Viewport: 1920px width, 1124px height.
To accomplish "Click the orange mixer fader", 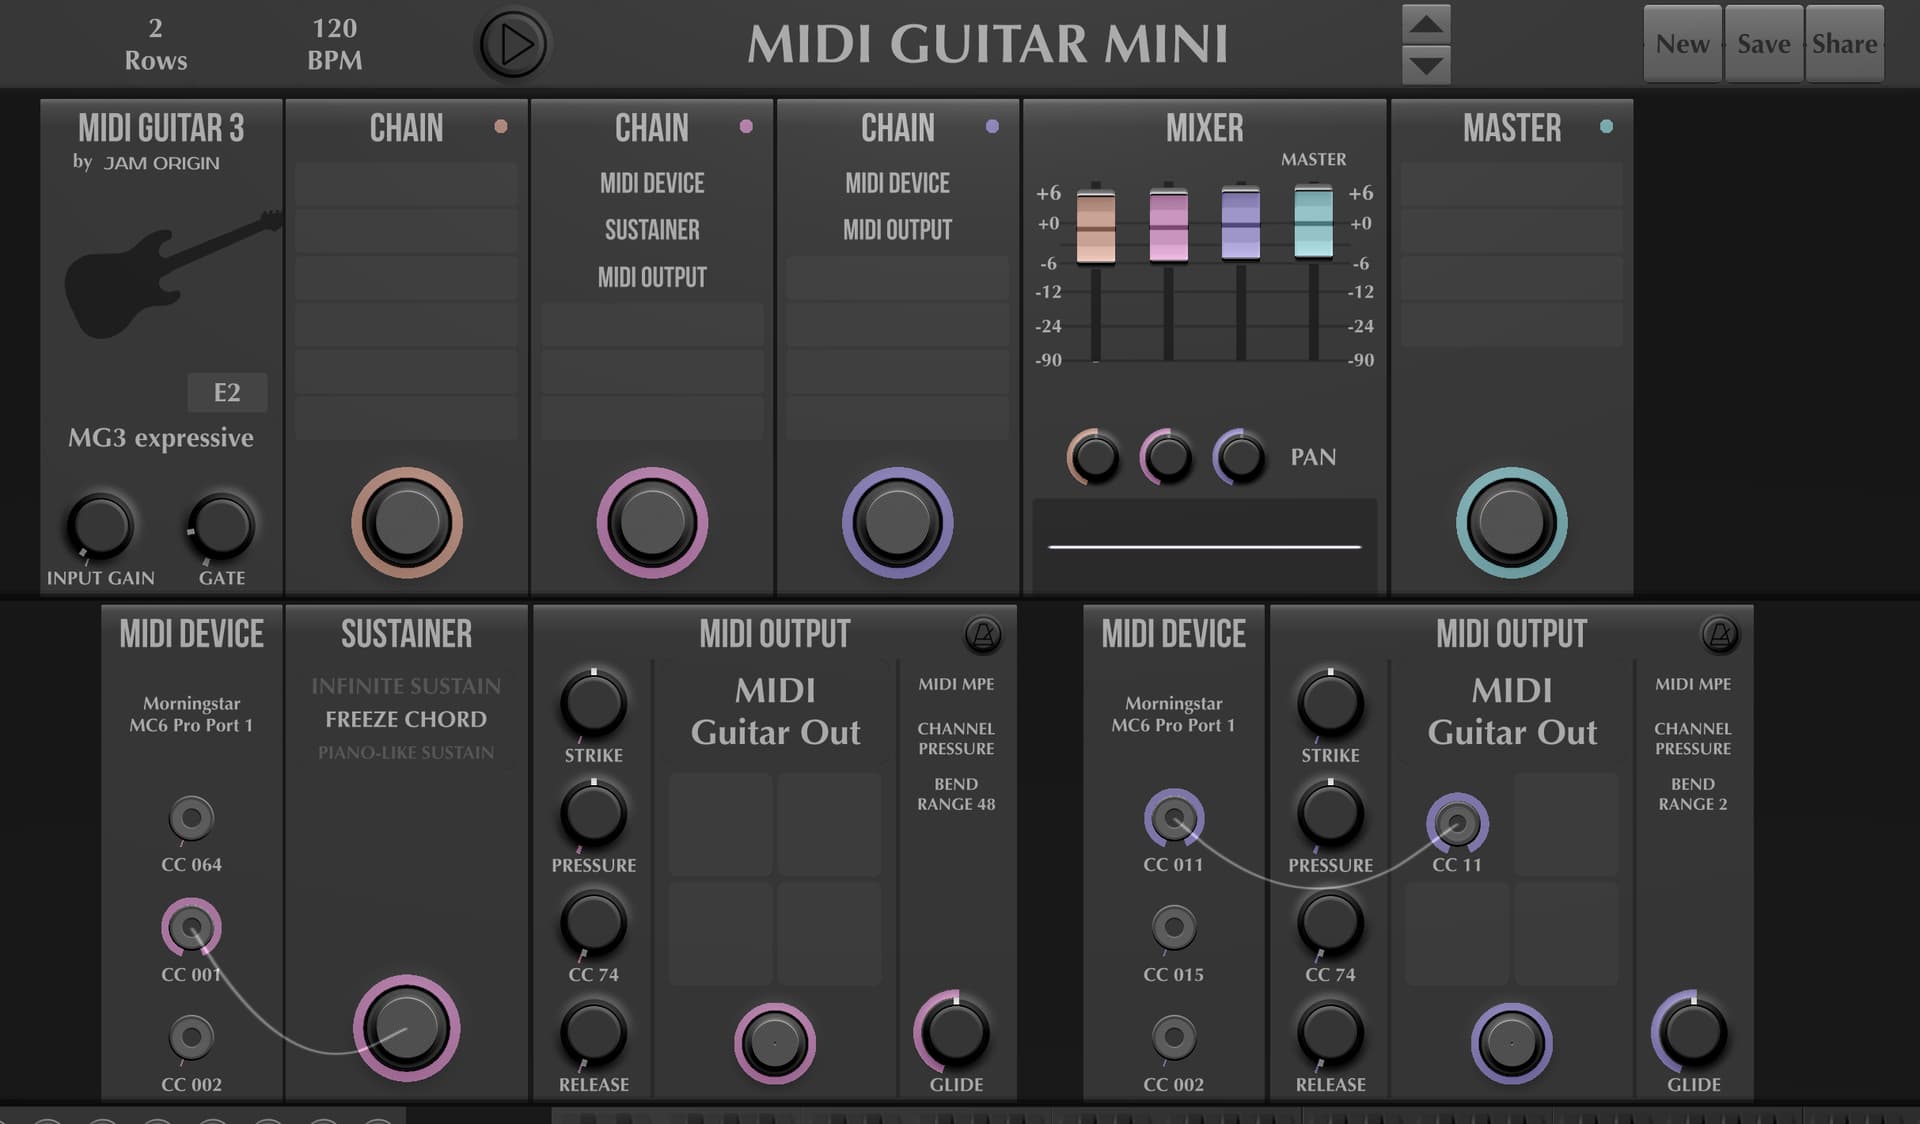I will pos(1096,227).
